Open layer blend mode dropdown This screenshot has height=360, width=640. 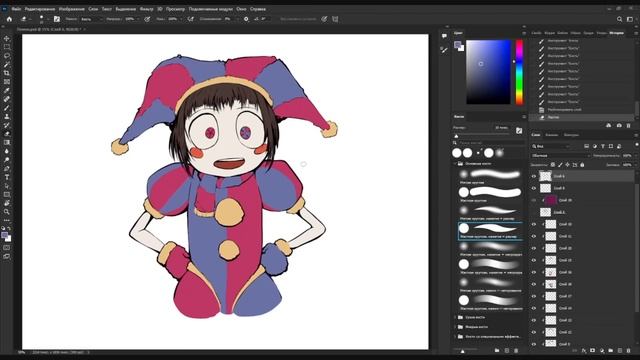click(561, 156)
